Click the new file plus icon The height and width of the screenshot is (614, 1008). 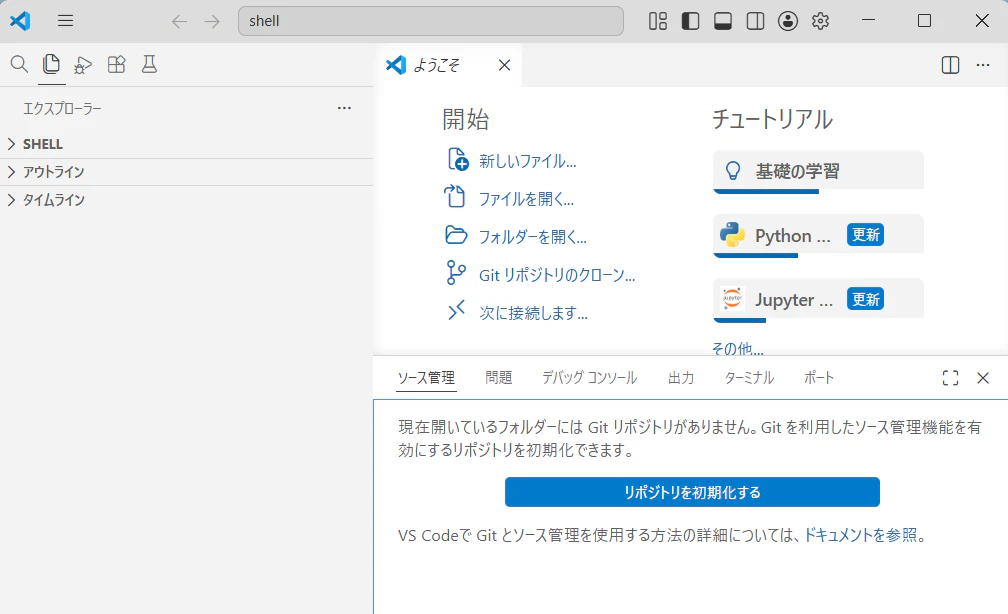[x=457, y=159]
